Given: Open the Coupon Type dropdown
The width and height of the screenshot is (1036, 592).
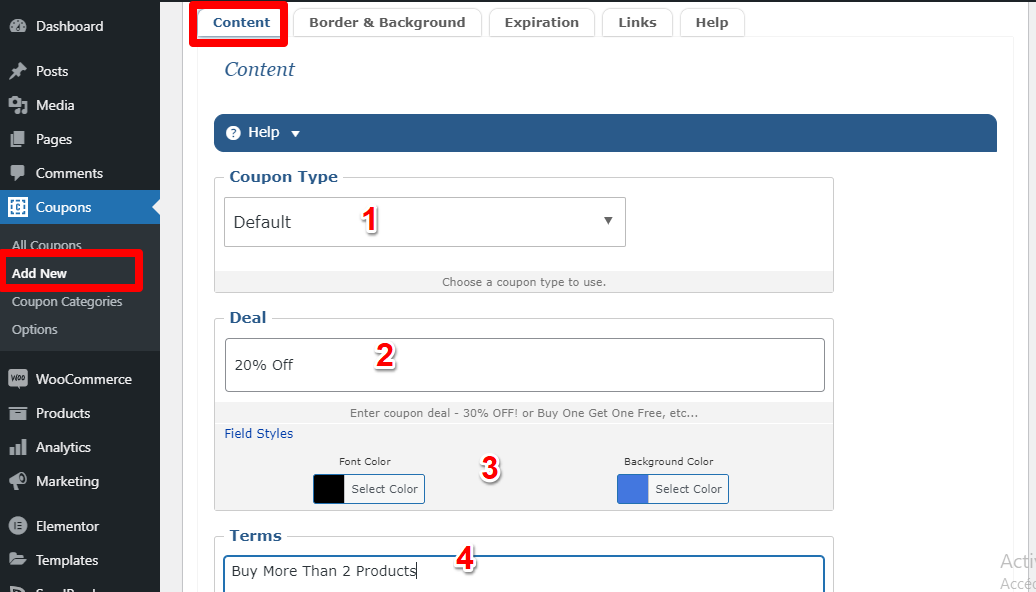Looking at the screenshot, I should [x=425, y=222].
